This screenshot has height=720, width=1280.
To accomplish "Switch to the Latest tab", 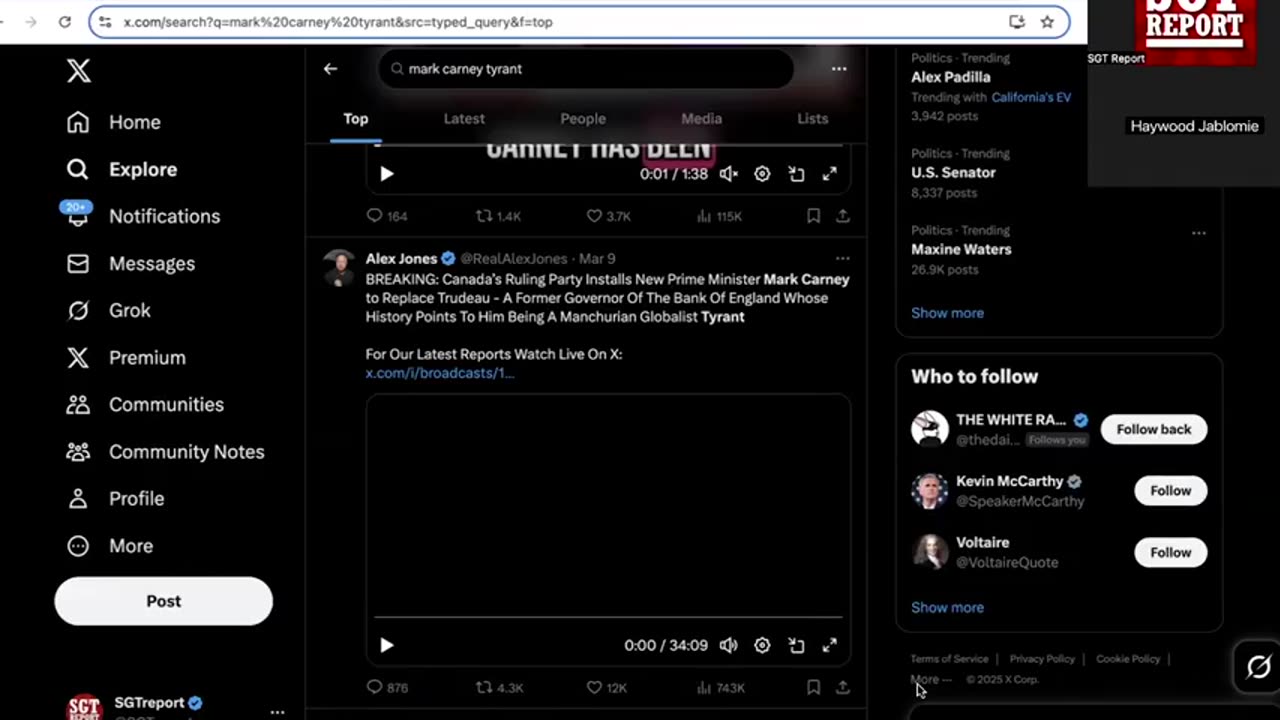I will click(x=464, y=118).
